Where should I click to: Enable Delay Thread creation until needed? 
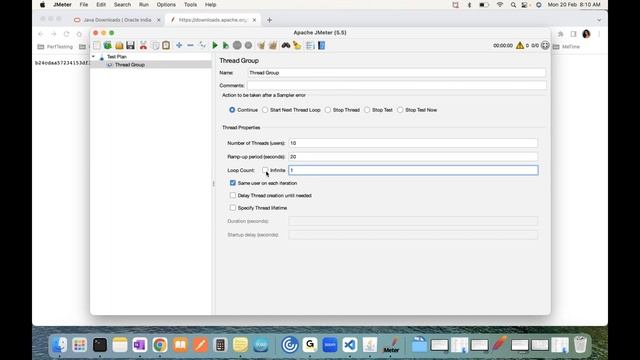[233, 196]
